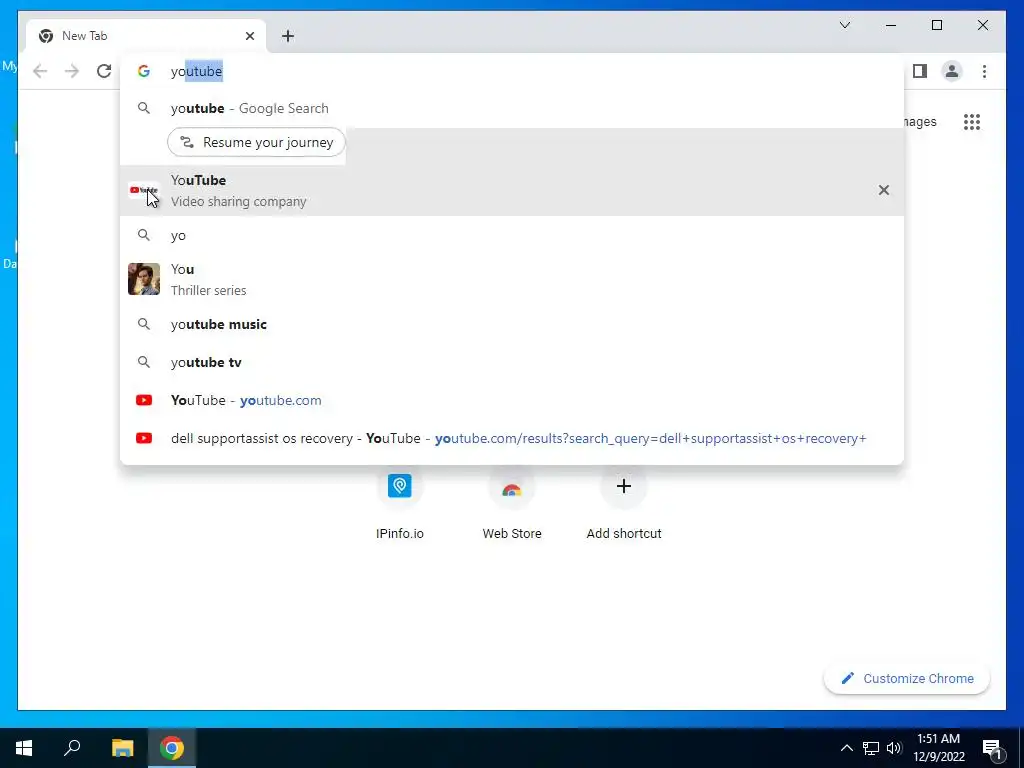Click the back navigation arrow
This screenshot has height=768, width=1024.
(x=40, y=71)
